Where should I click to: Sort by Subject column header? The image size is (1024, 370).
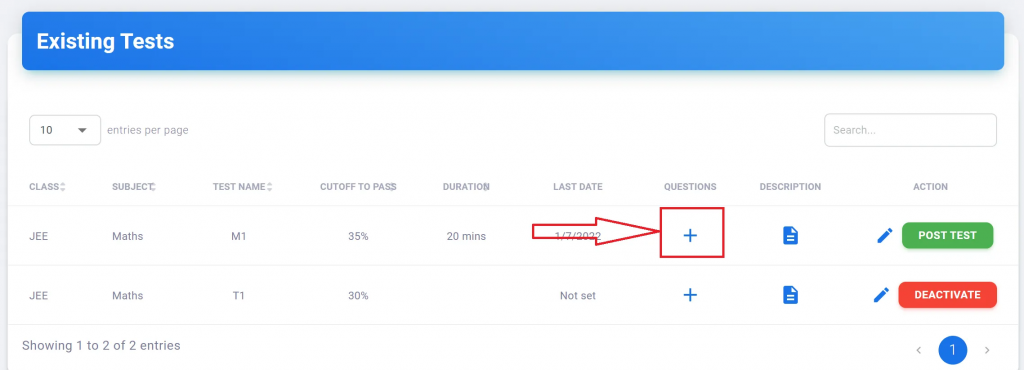(x=133, y=187)
